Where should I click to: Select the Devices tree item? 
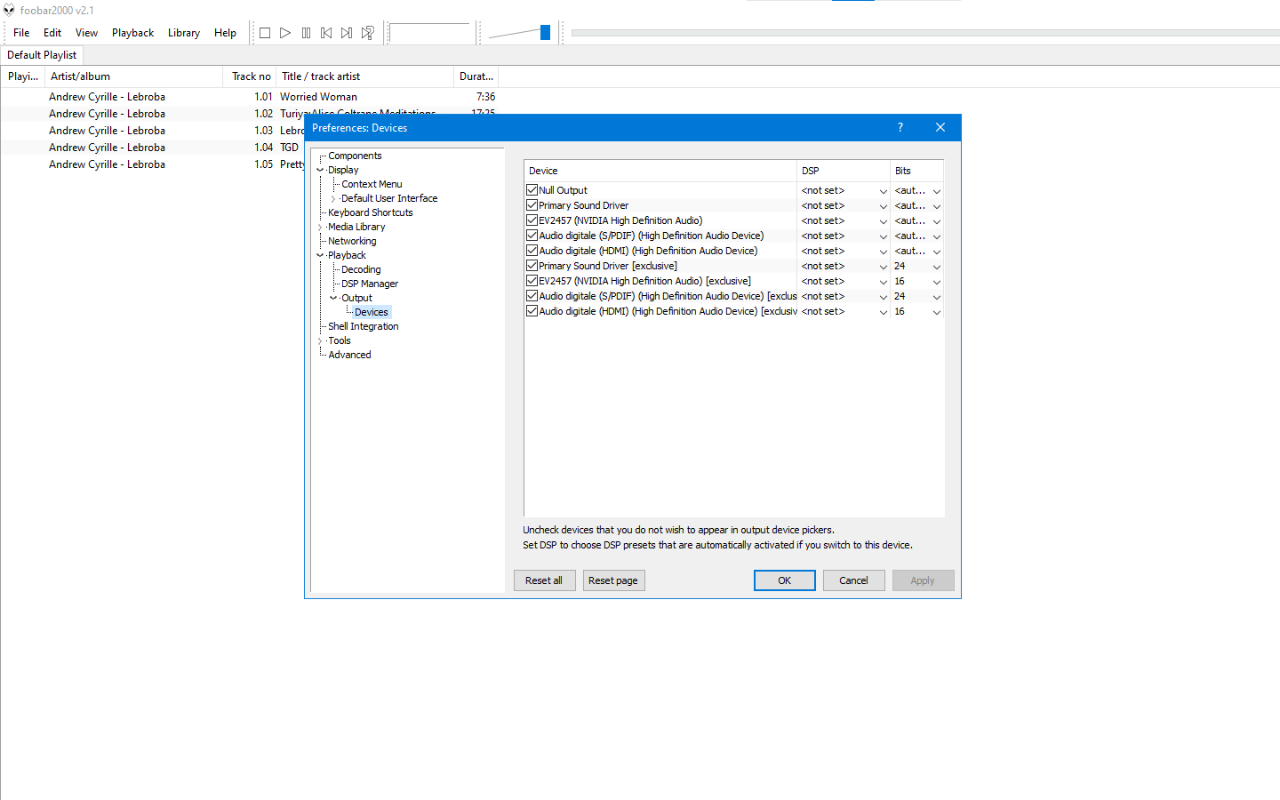pos(371,312)
